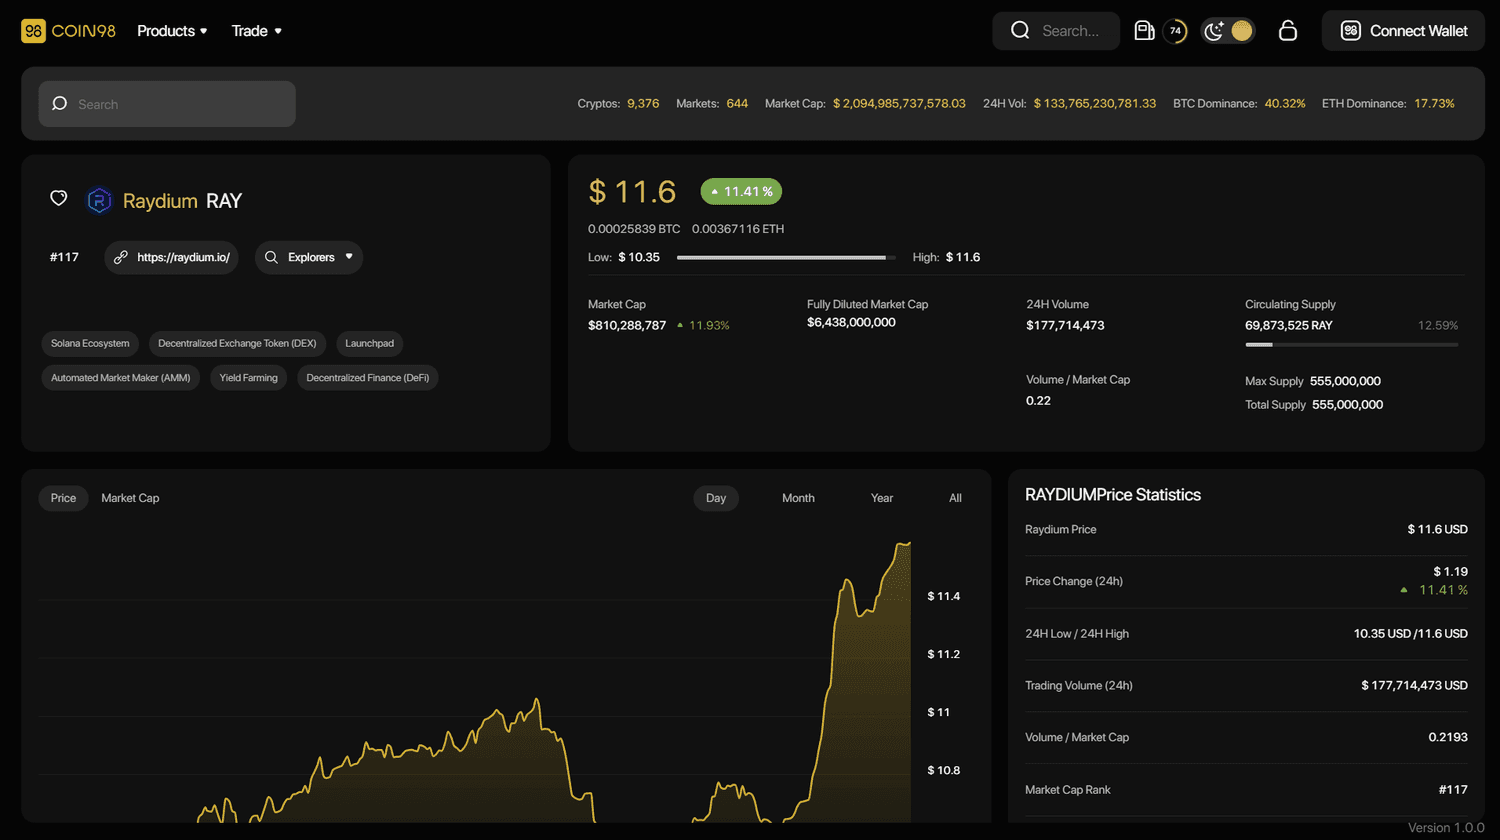Select the Day chart range
The width and height of the screenshot is (1500, 840).
716,498
